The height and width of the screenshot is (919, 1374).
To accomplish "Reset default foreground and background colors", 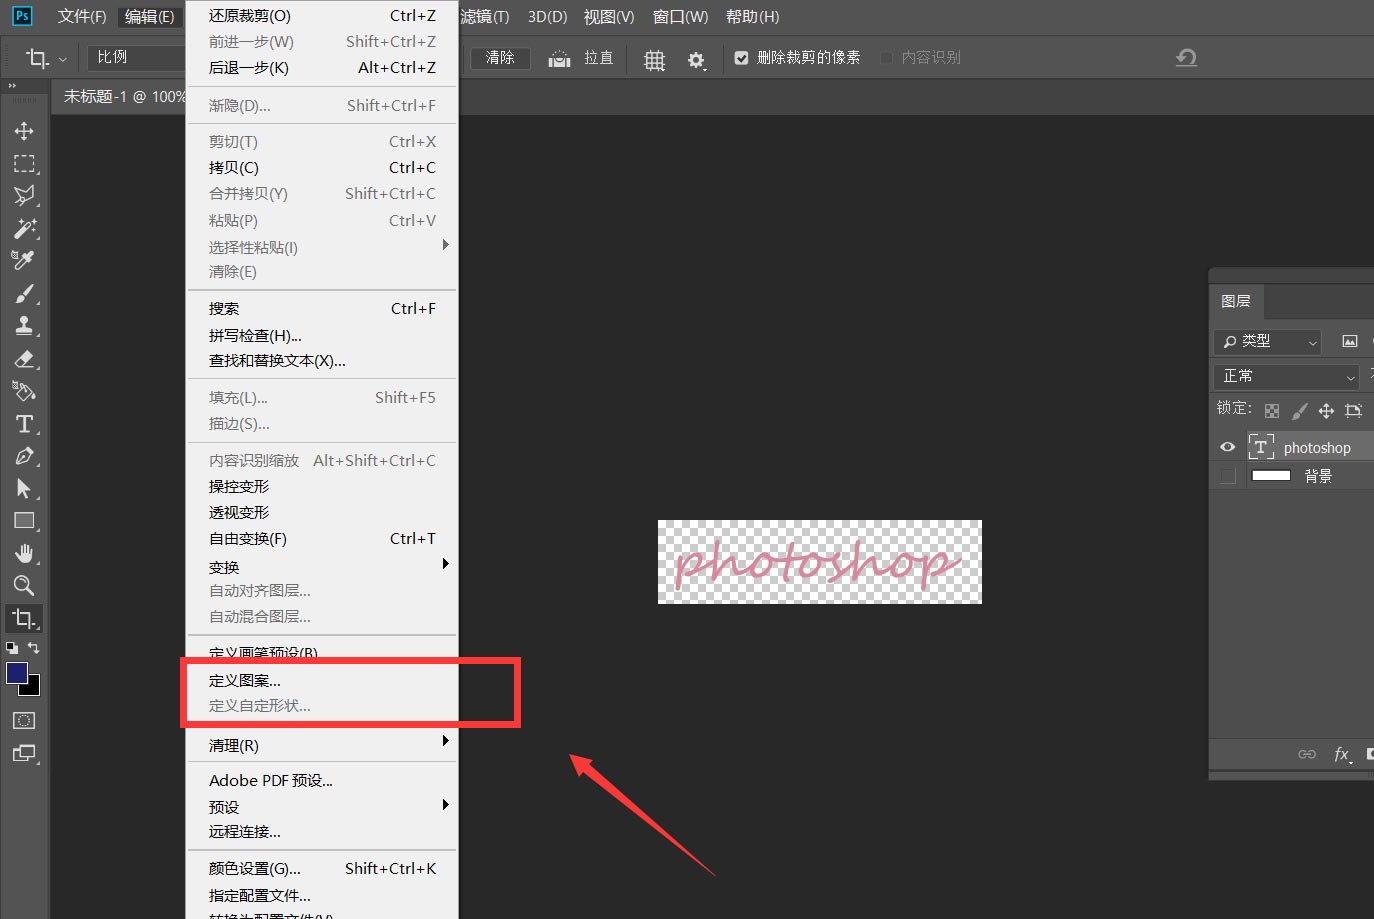I will coord(12,648).
